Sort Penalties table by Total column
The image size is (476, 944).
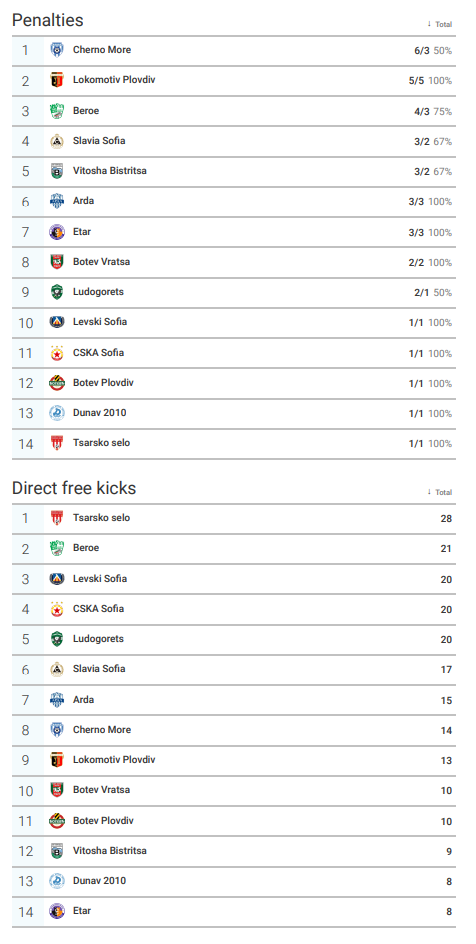click(x=439, y=24)
